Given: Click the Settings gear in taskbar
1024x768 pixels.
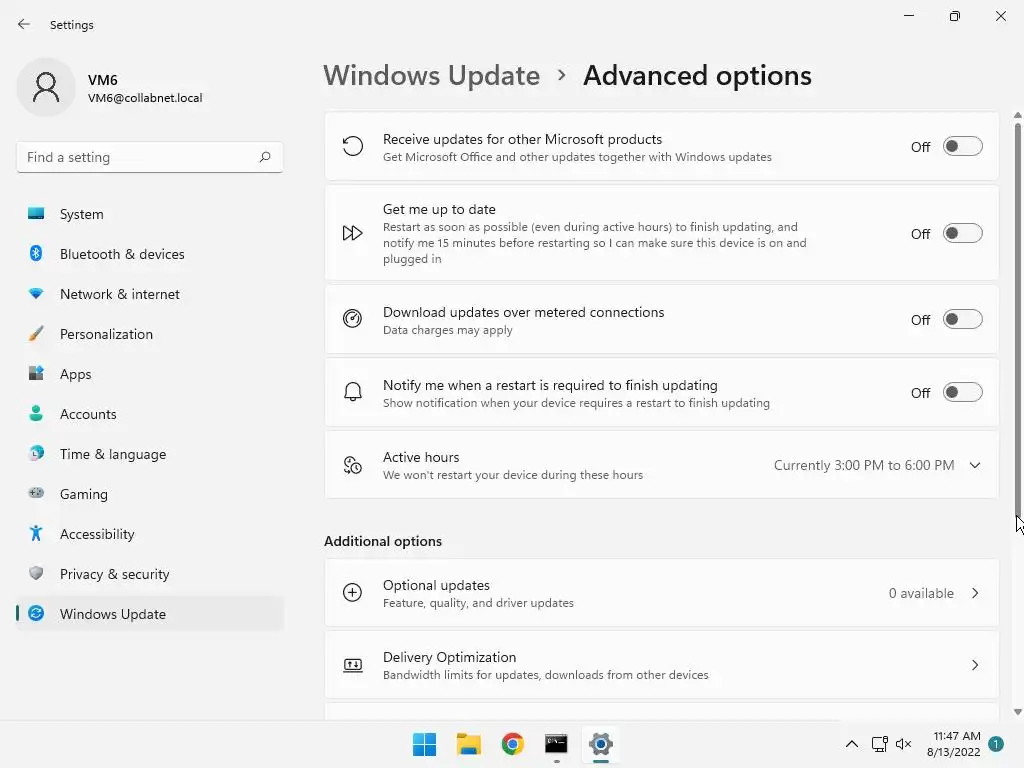Looking at the screenshot, I should click(x=600, y=744).
